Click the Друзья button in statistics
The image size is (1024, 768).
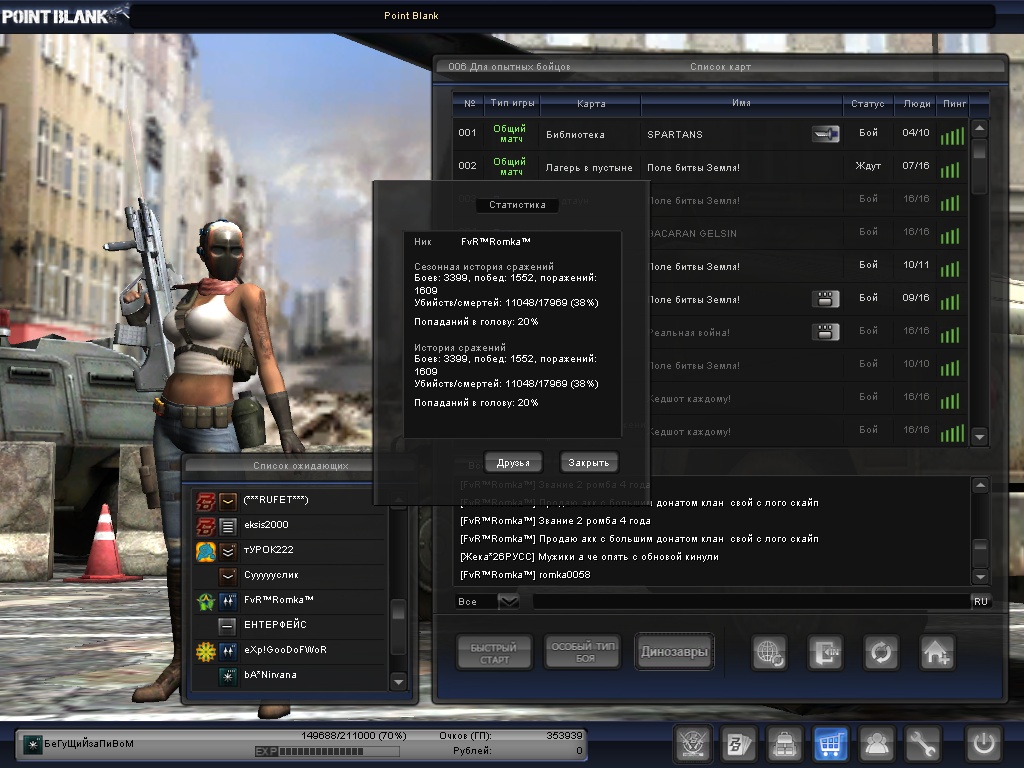pos(513,462)
